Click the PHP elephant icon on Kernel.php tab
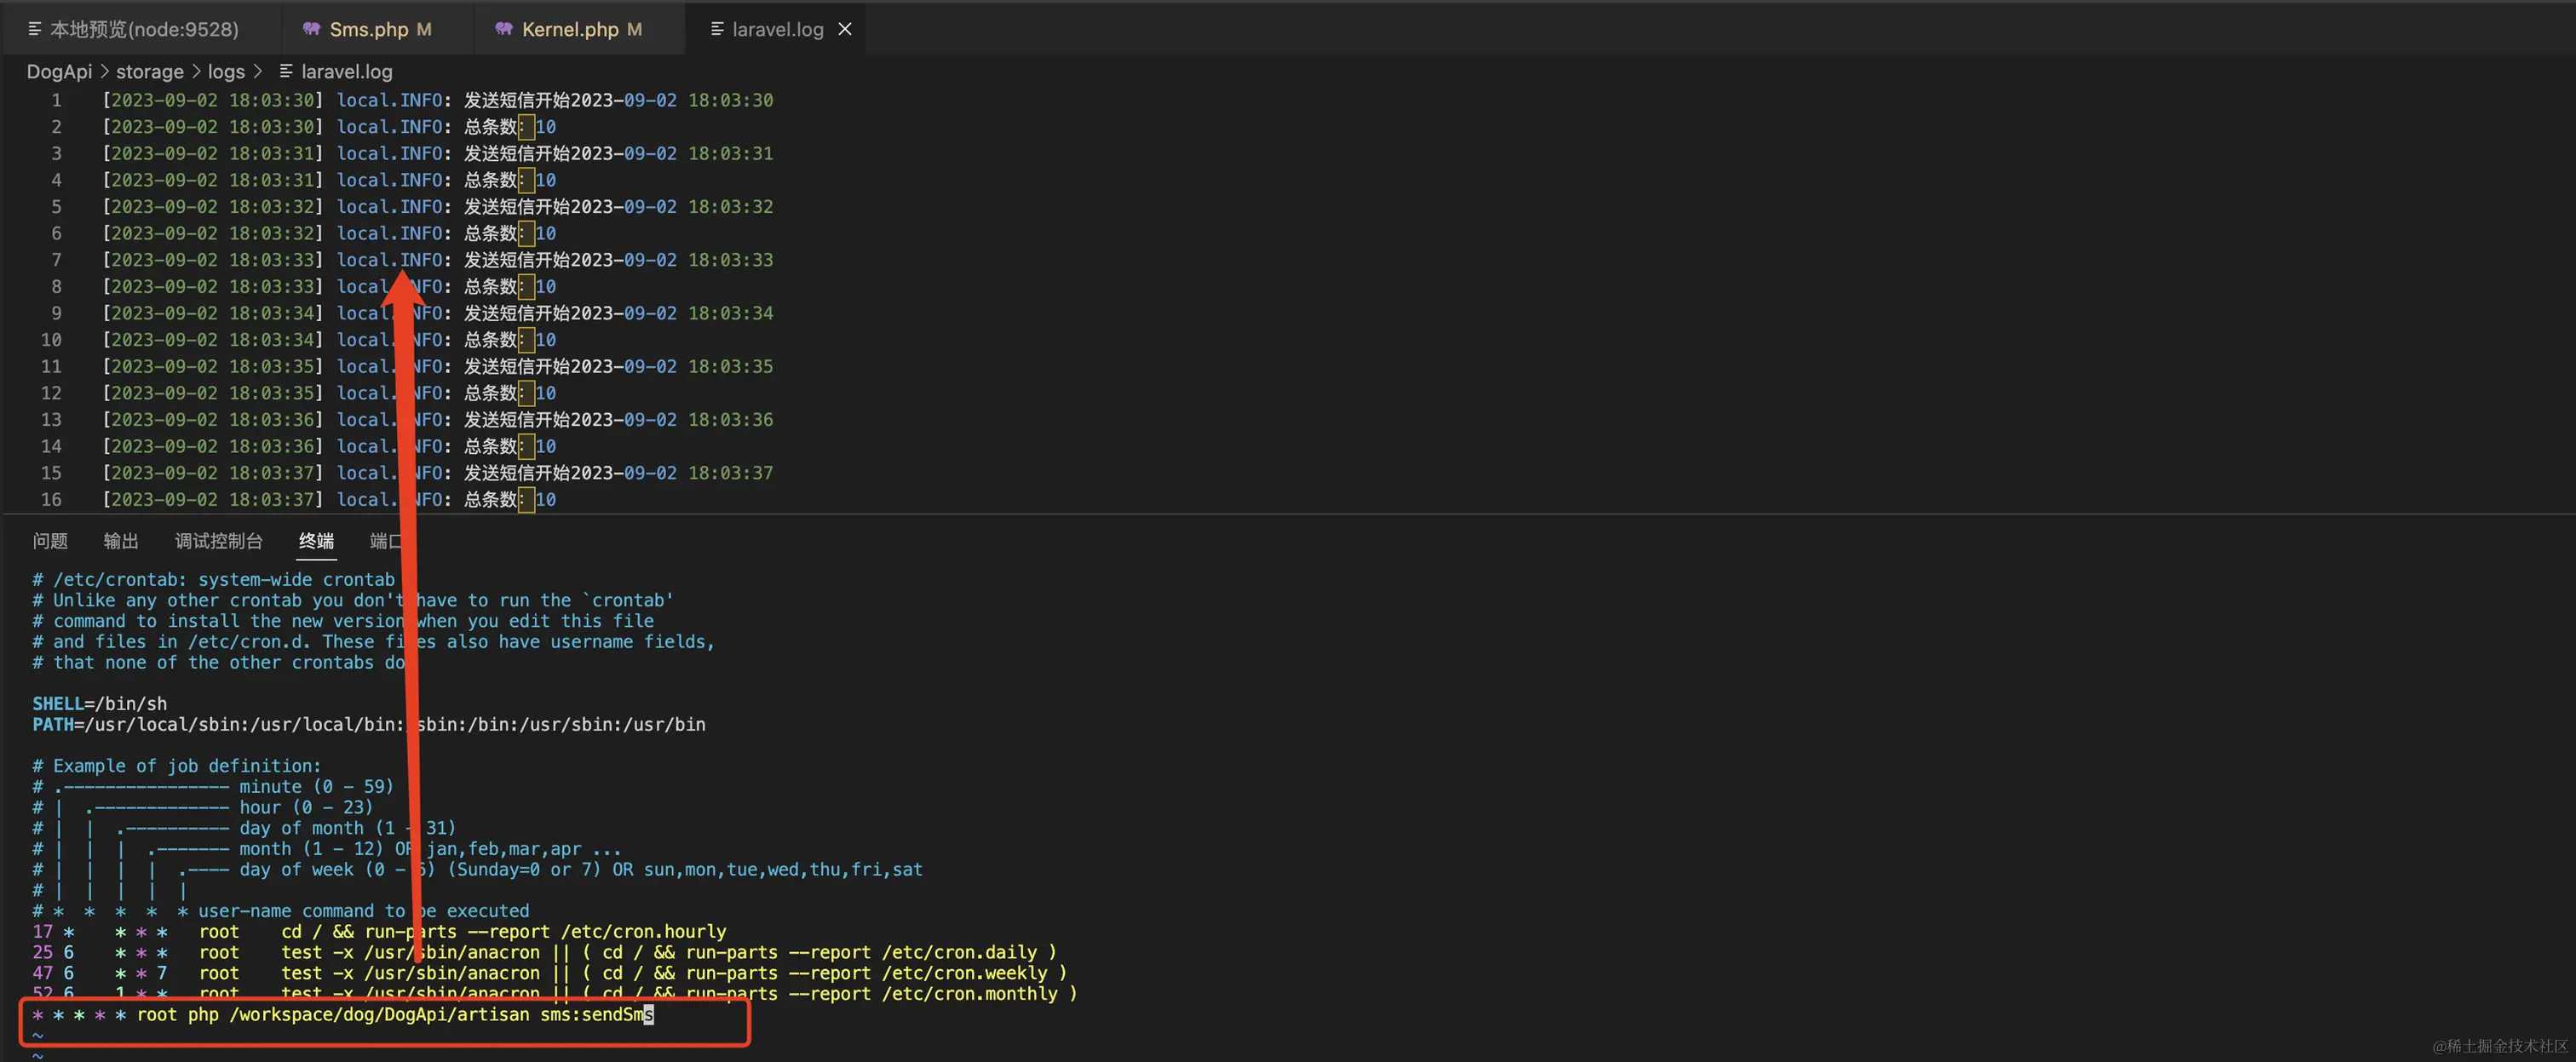Screen dimensions: 2576x1062 click(x=504, y=29)
